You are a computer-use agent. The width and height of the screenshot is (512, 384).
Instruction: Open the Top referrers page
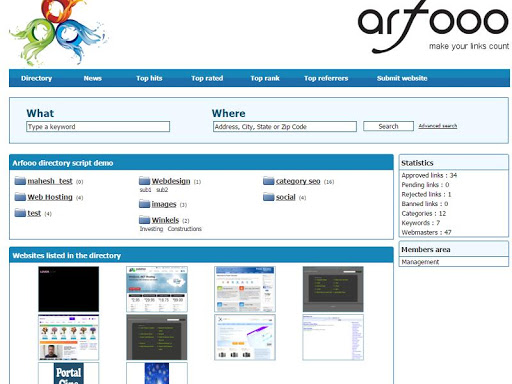[326, 78]
